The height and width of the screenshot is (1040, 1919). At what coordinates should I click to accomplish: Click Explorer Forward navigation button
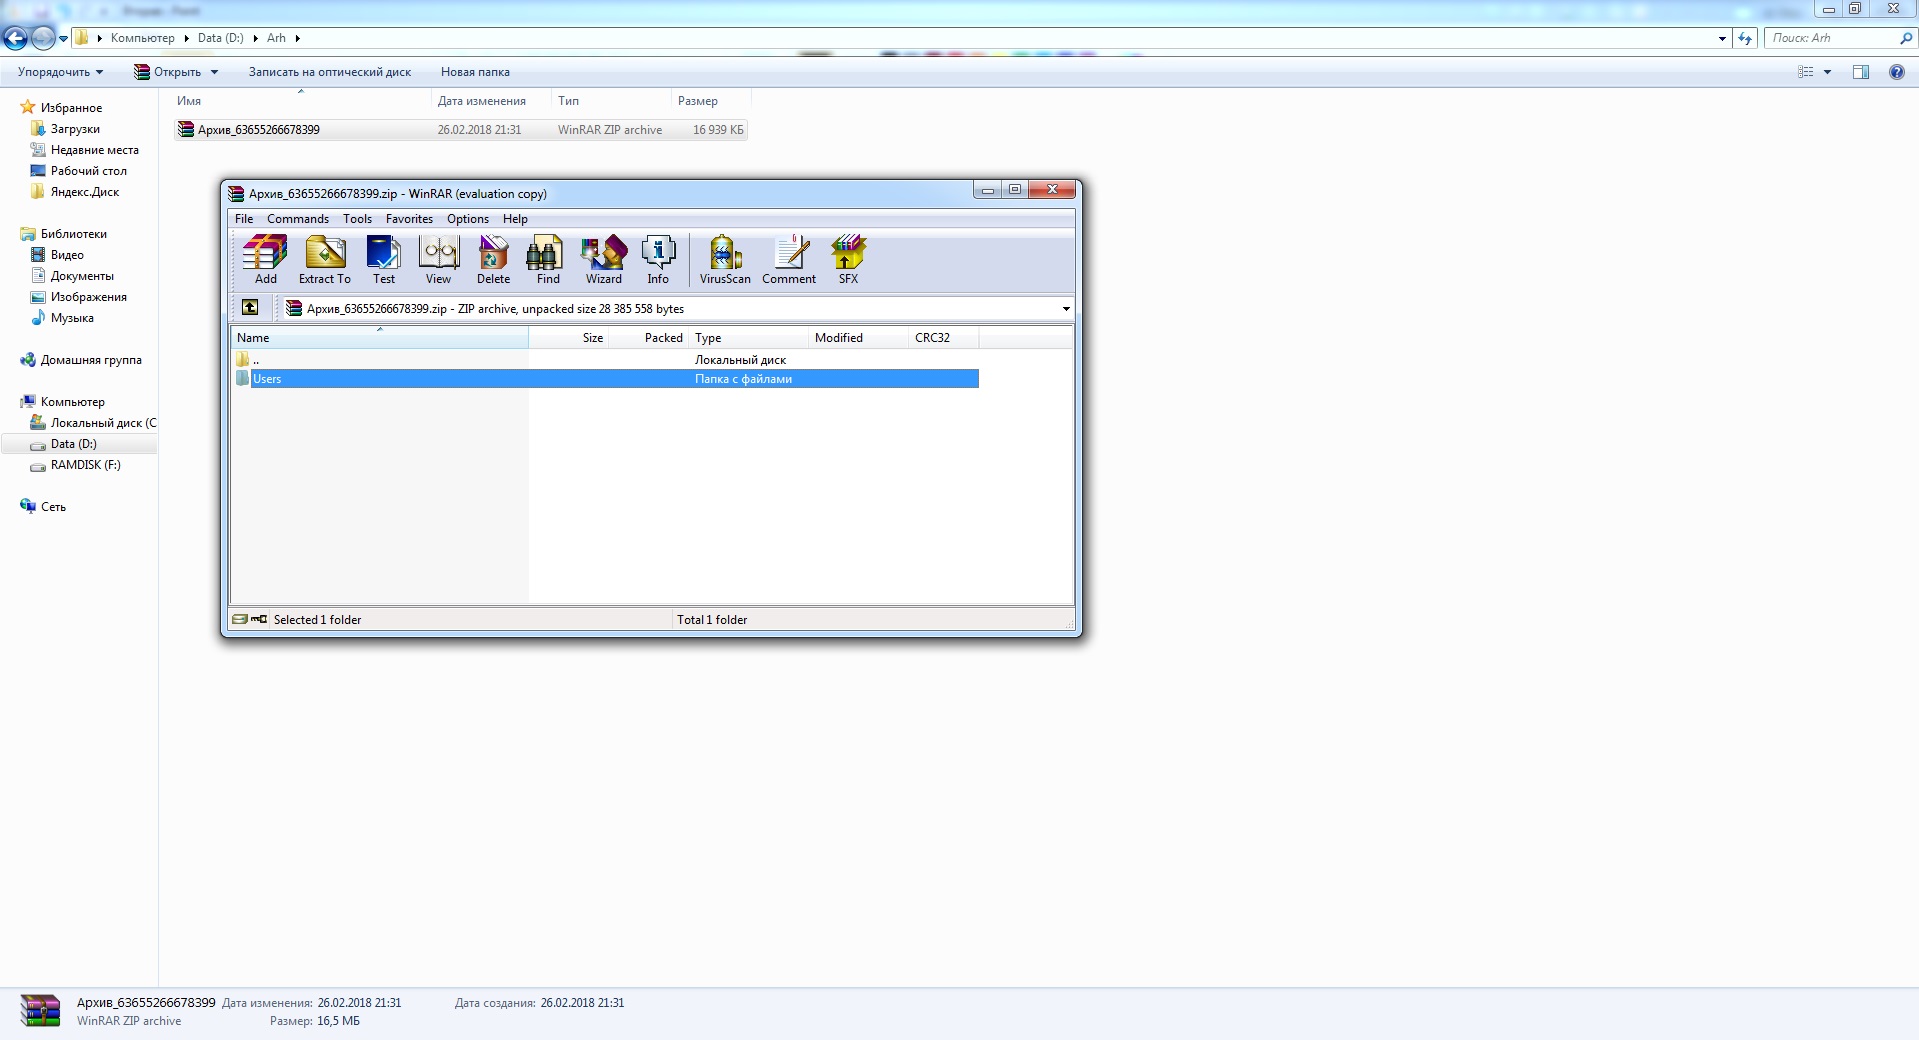click(43, 38)
